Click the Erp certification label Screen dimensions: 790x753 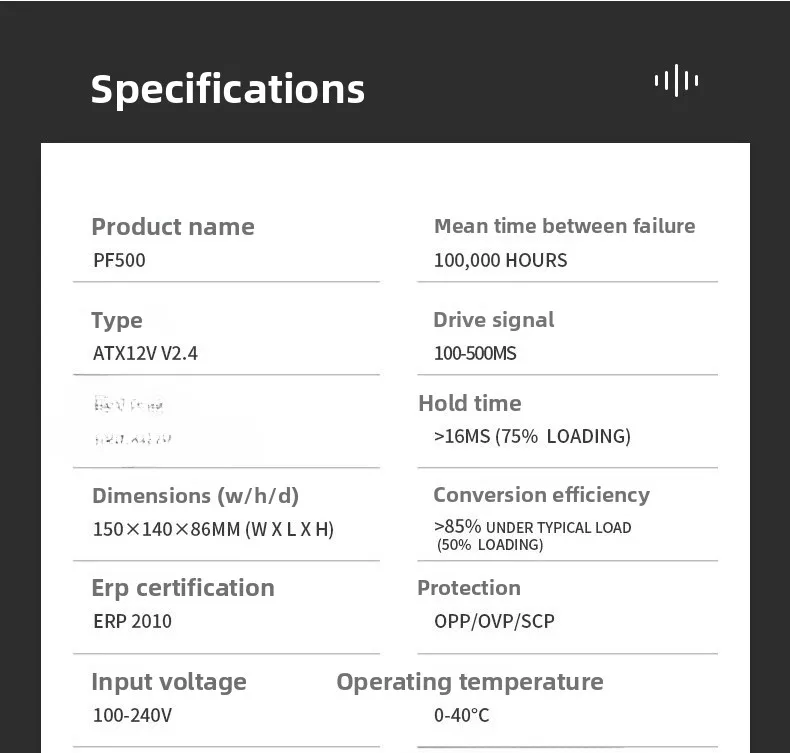click(183, 588)
